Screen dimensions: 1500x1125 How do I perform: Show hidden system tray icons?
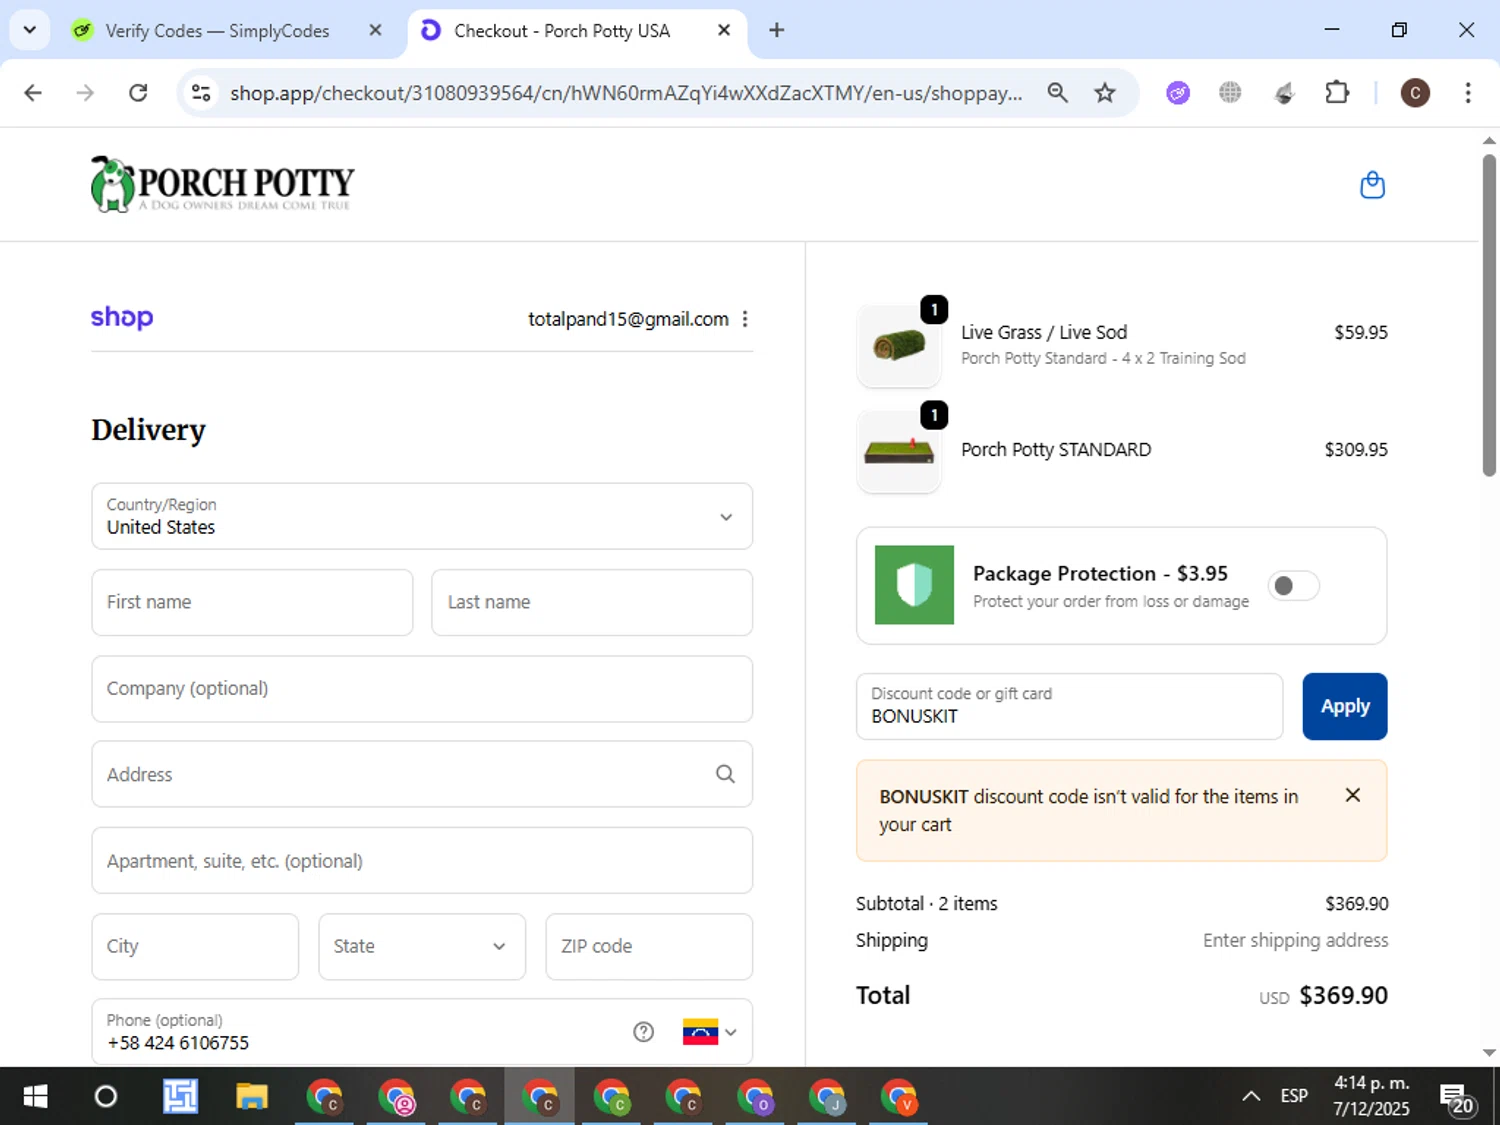tap(1251, 1096)
